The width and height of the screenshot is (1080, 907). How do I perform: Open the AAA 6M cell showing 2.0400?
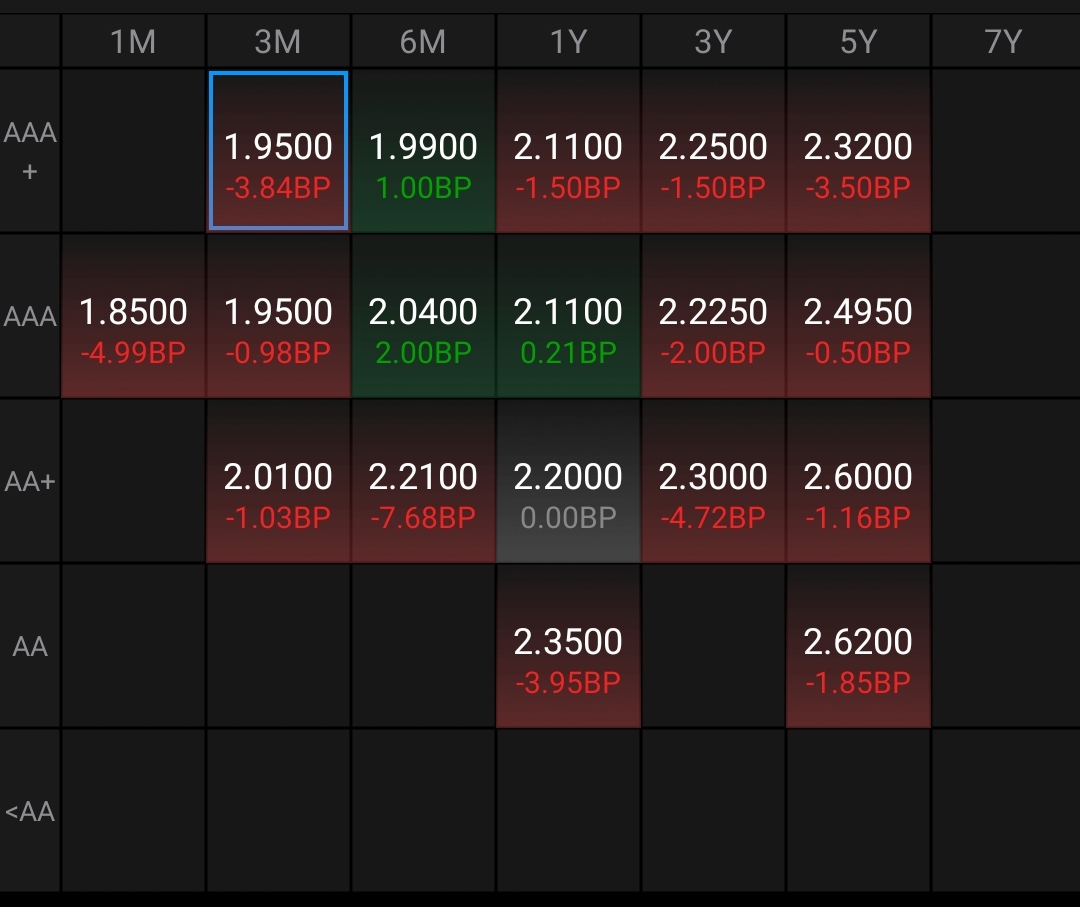(x=423, y=316)
